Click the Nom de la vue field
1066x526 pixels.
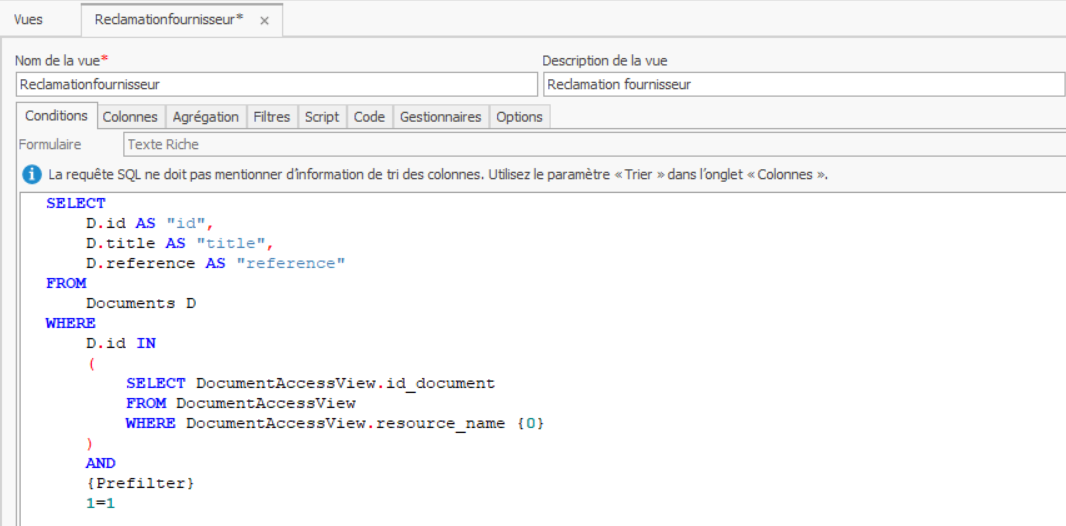(277, 84)
